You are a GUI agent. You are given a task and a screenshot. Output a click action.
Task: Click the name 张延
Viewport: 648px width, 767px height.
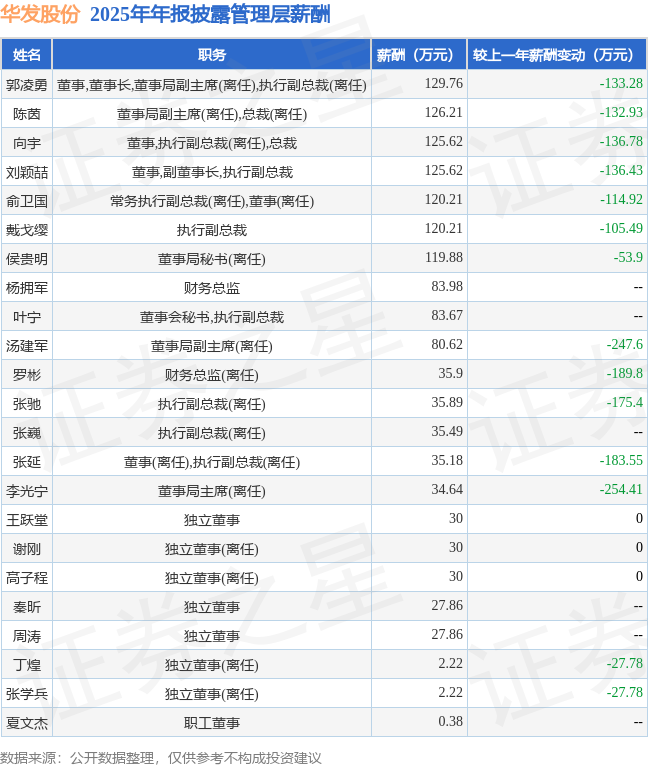coord(26,462)
